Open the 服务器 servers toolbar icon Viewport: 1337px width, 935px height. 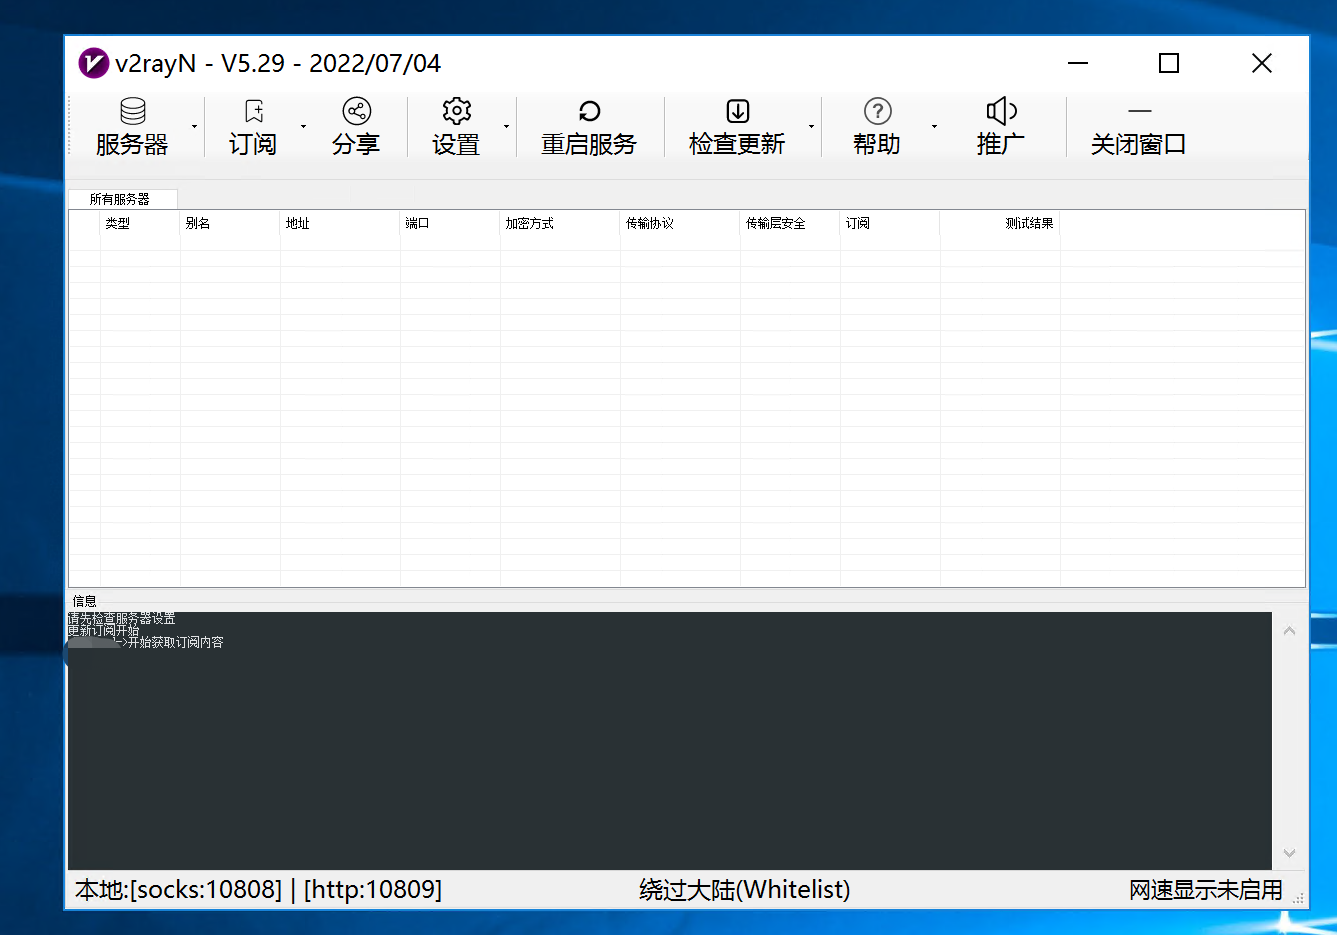coord(132,111)
